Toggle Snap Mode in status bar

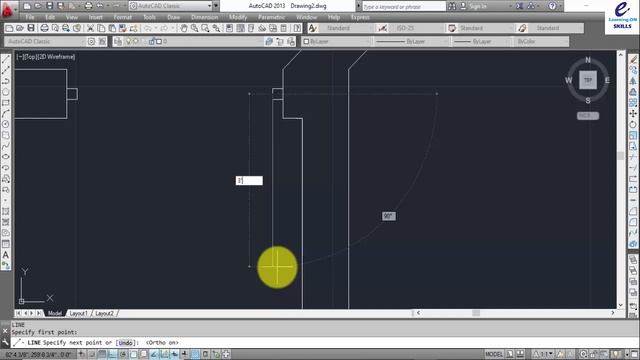pyautogui.click(x=92, y=354)
